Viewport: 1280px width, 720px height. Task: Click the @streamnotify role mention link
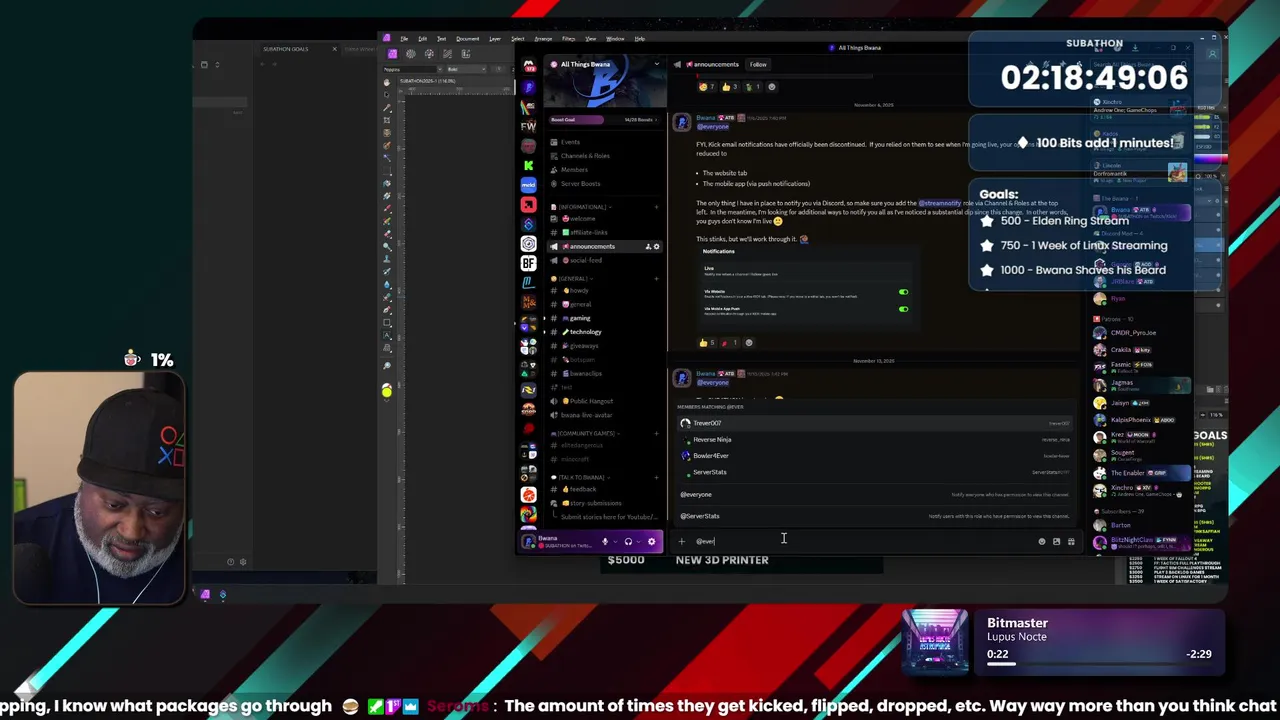939,203
